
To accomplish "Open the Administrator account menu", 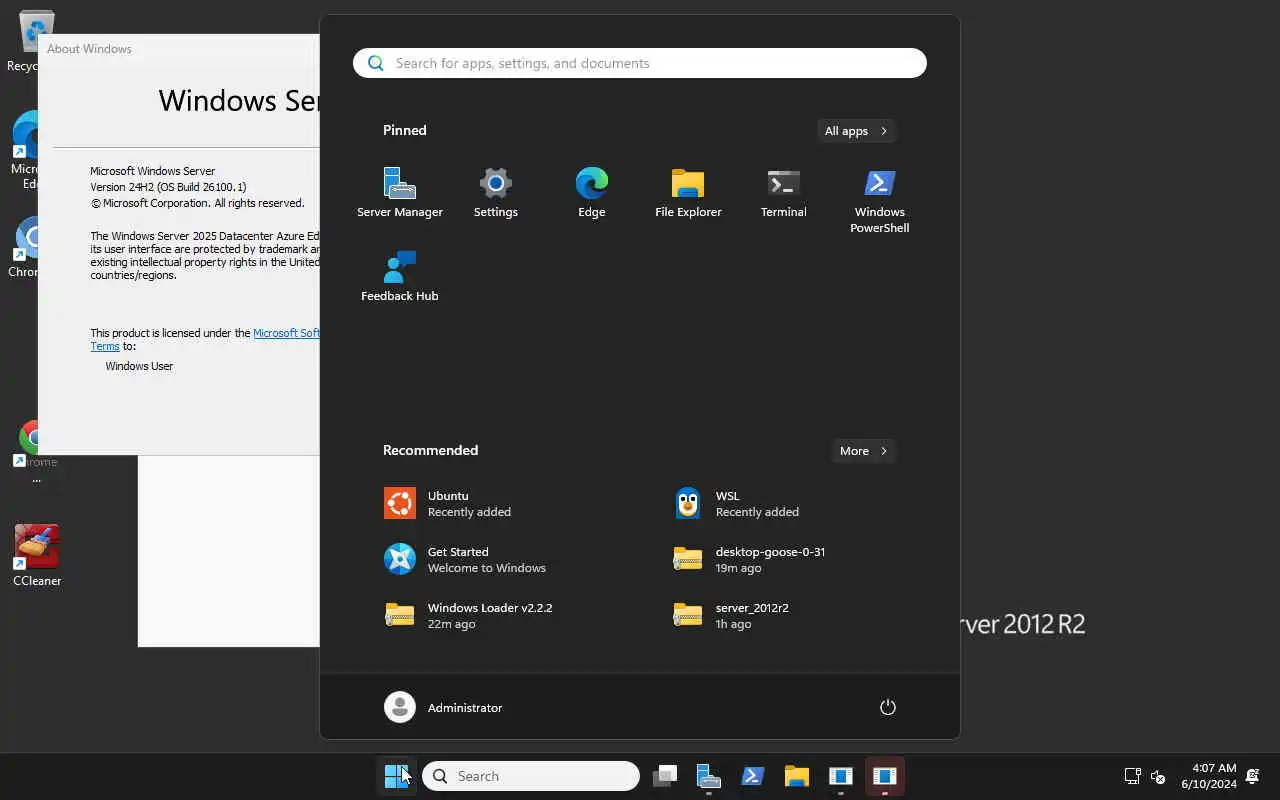I will (444, 707).
